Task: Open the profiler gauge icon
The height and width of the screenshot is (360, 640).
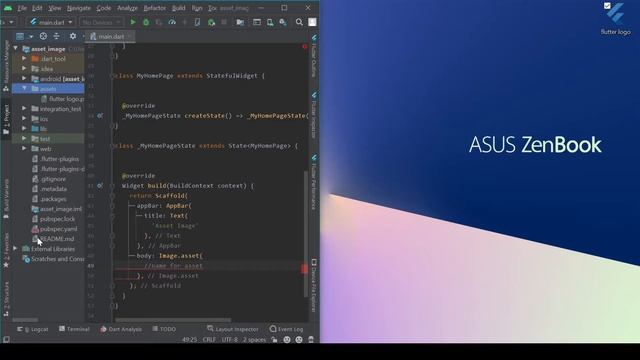Action: coord(172,22)
